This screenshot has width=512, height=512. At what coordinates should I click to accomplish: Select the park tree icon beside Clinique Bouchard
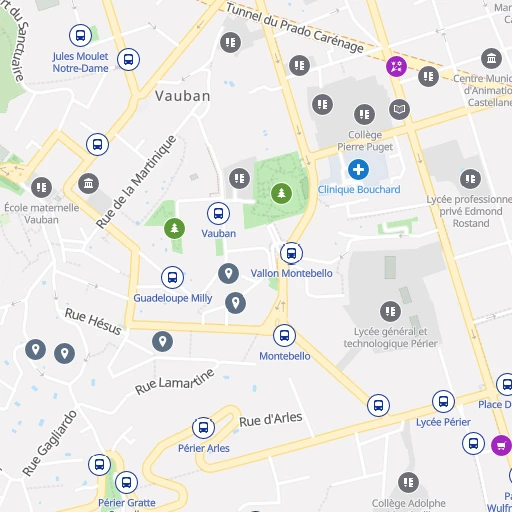click(281, 193)
